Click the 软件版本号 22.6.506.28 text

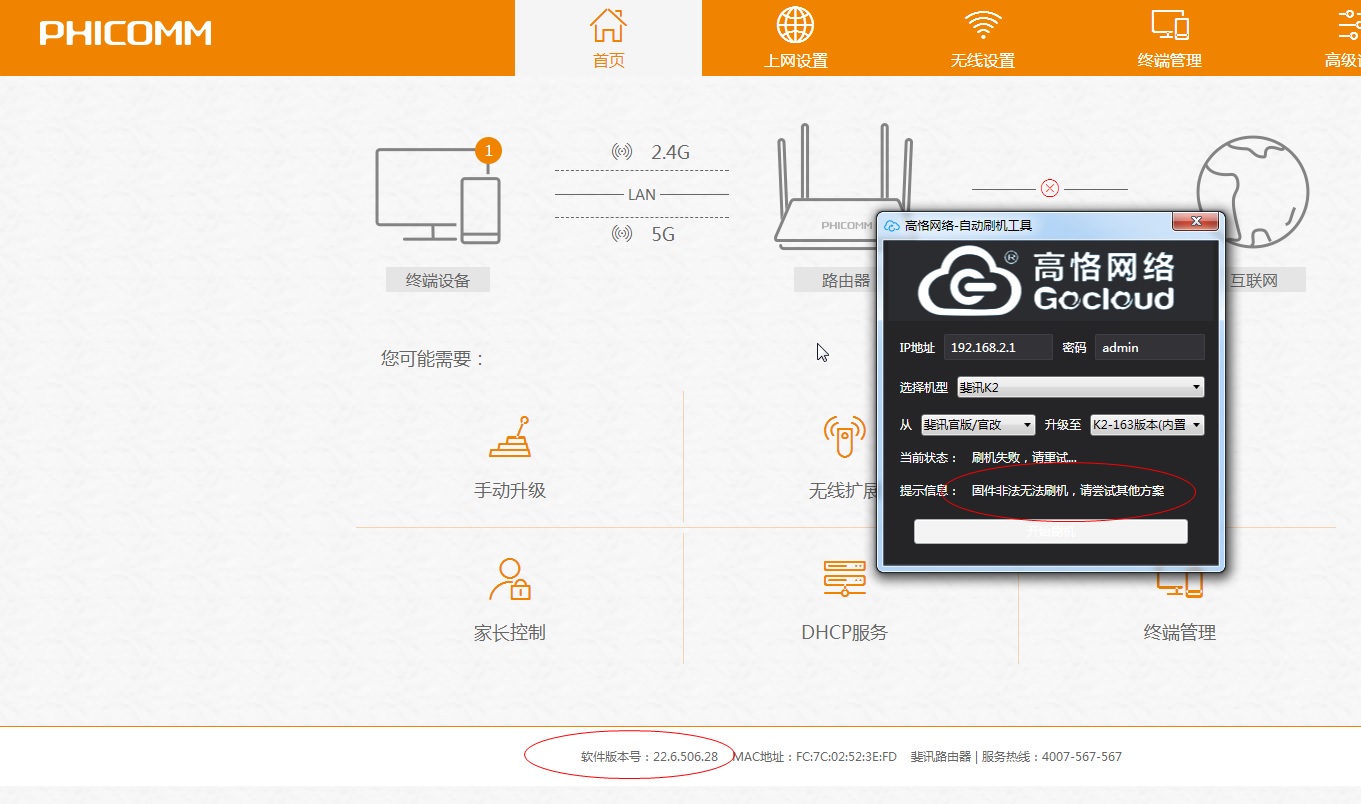tap(649, 757)
